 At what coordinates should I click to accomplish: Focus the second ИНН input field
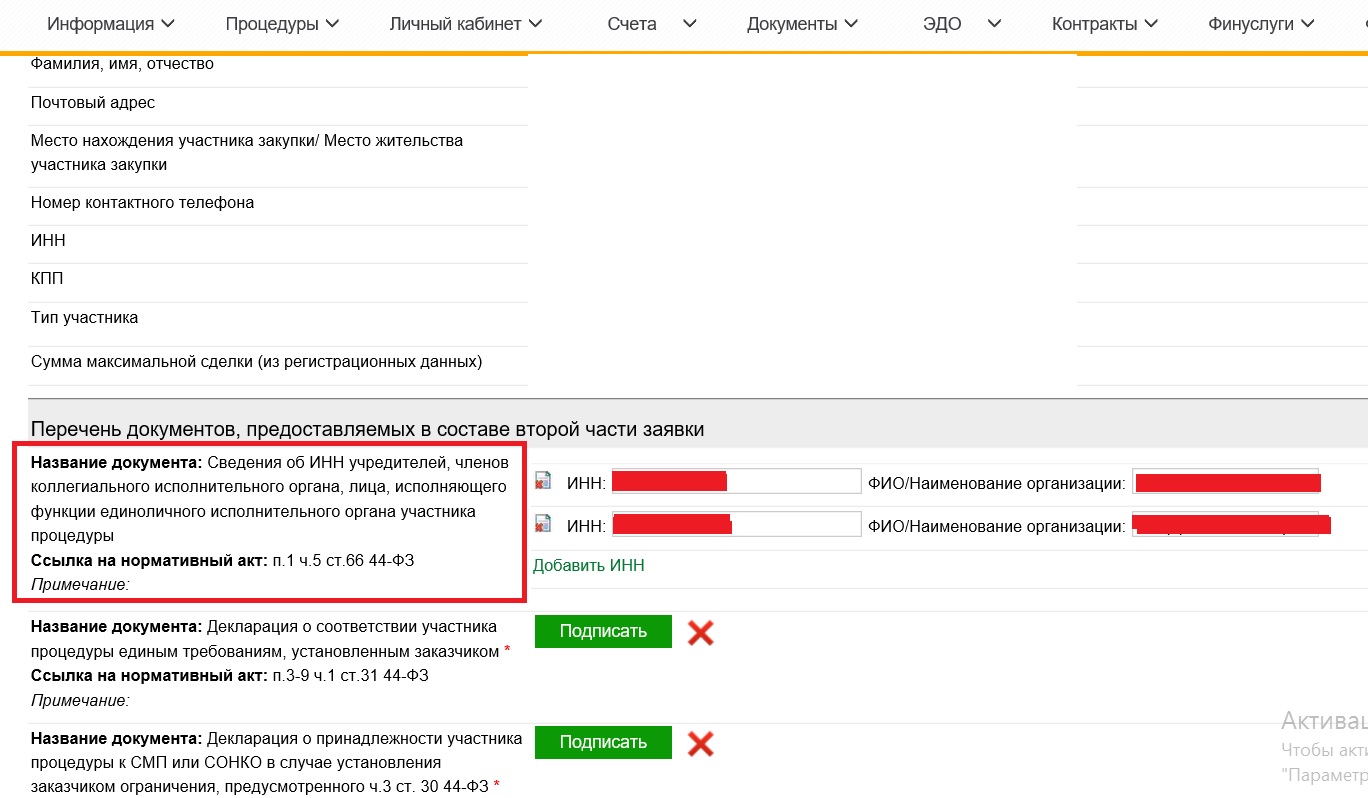(736, 524)
